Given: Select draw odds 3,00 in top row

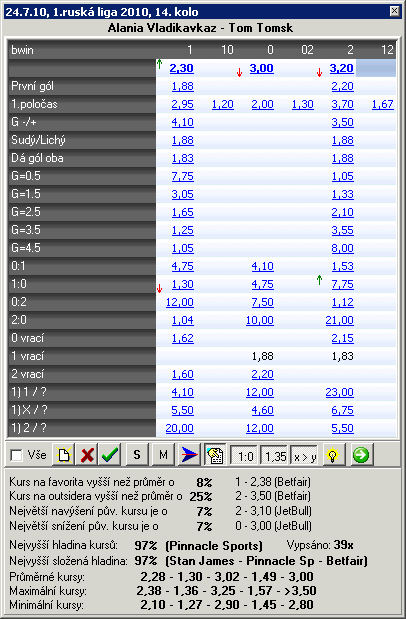Looking at the screenshot, I should [x=261, y=68].
